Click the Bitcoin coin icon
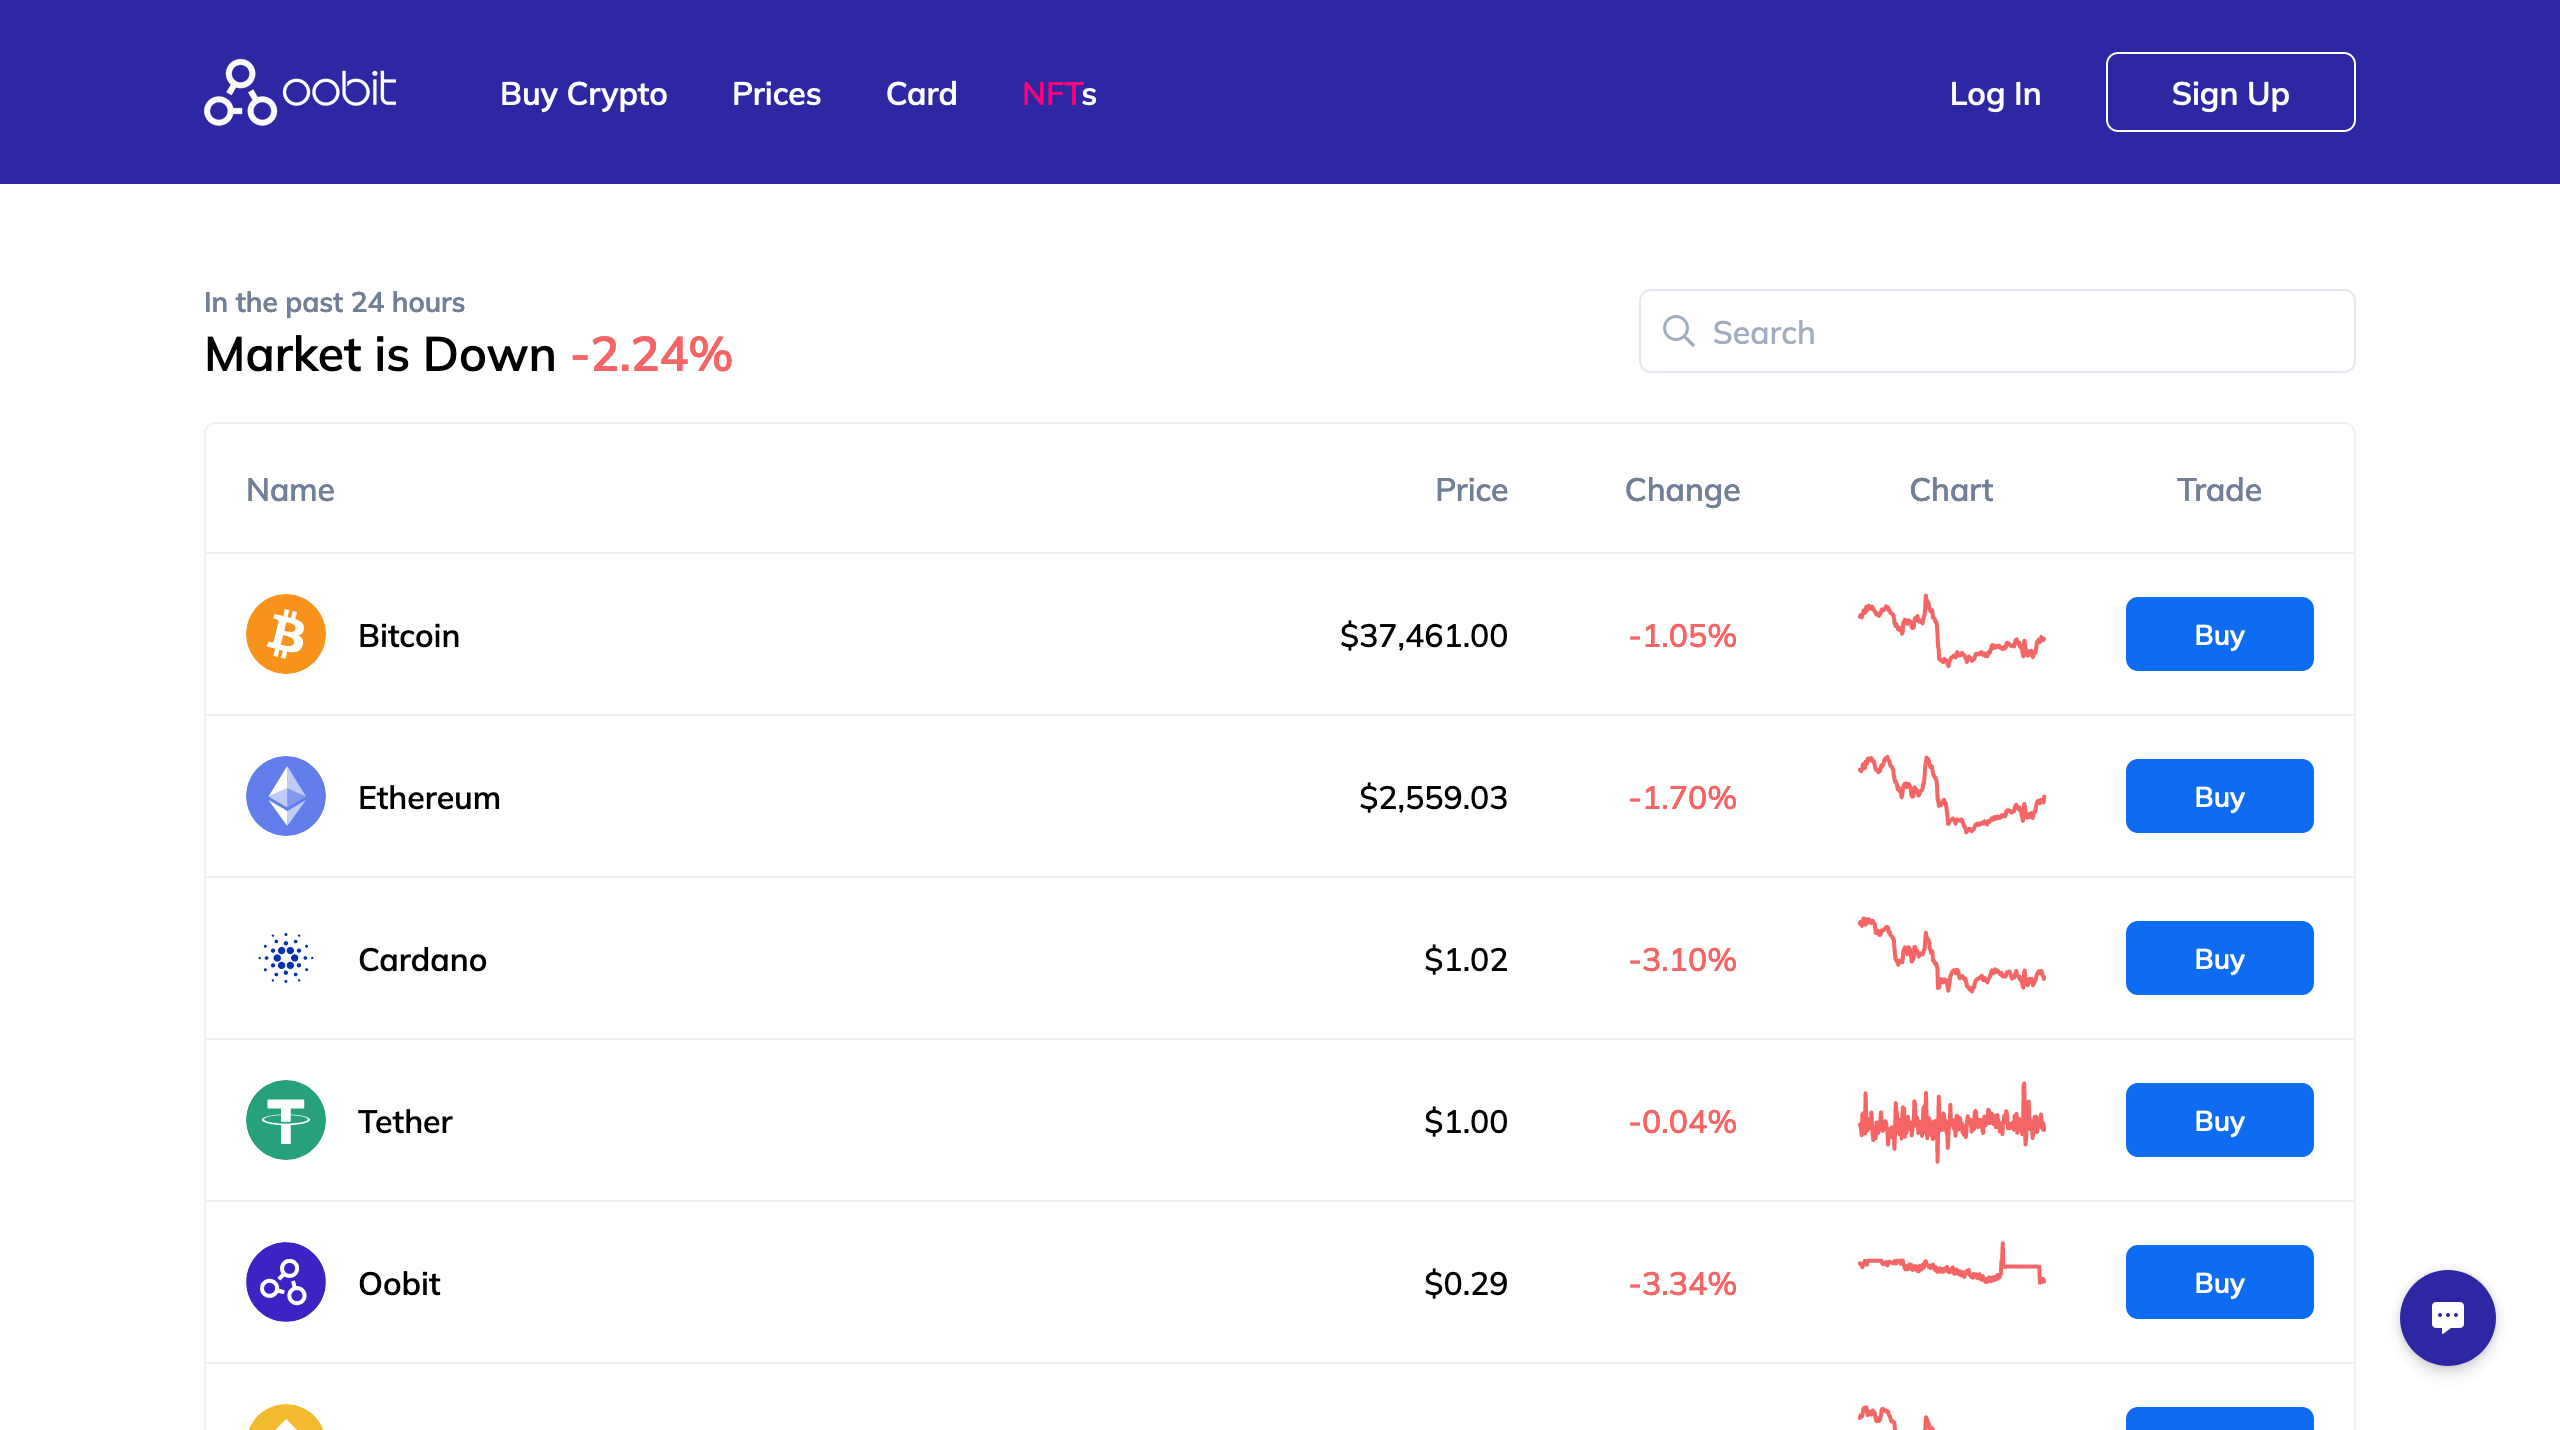The image size is (2560, 1430). pyautogui.click(x=286, y=634)
